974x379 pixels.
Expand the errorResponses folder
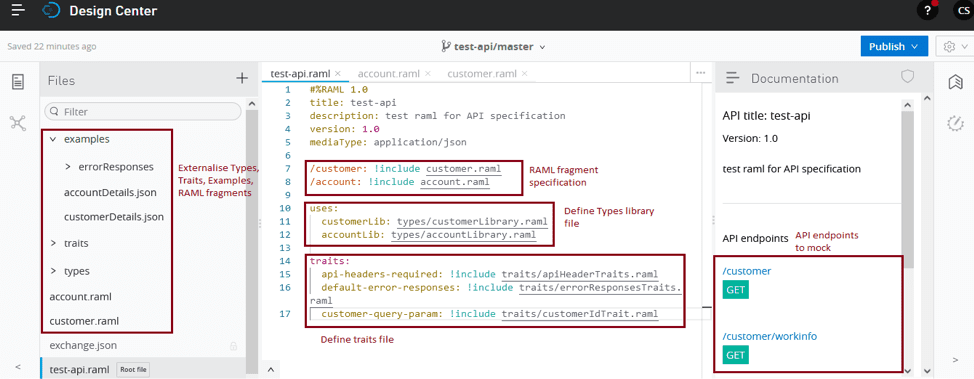pos(68,167)
